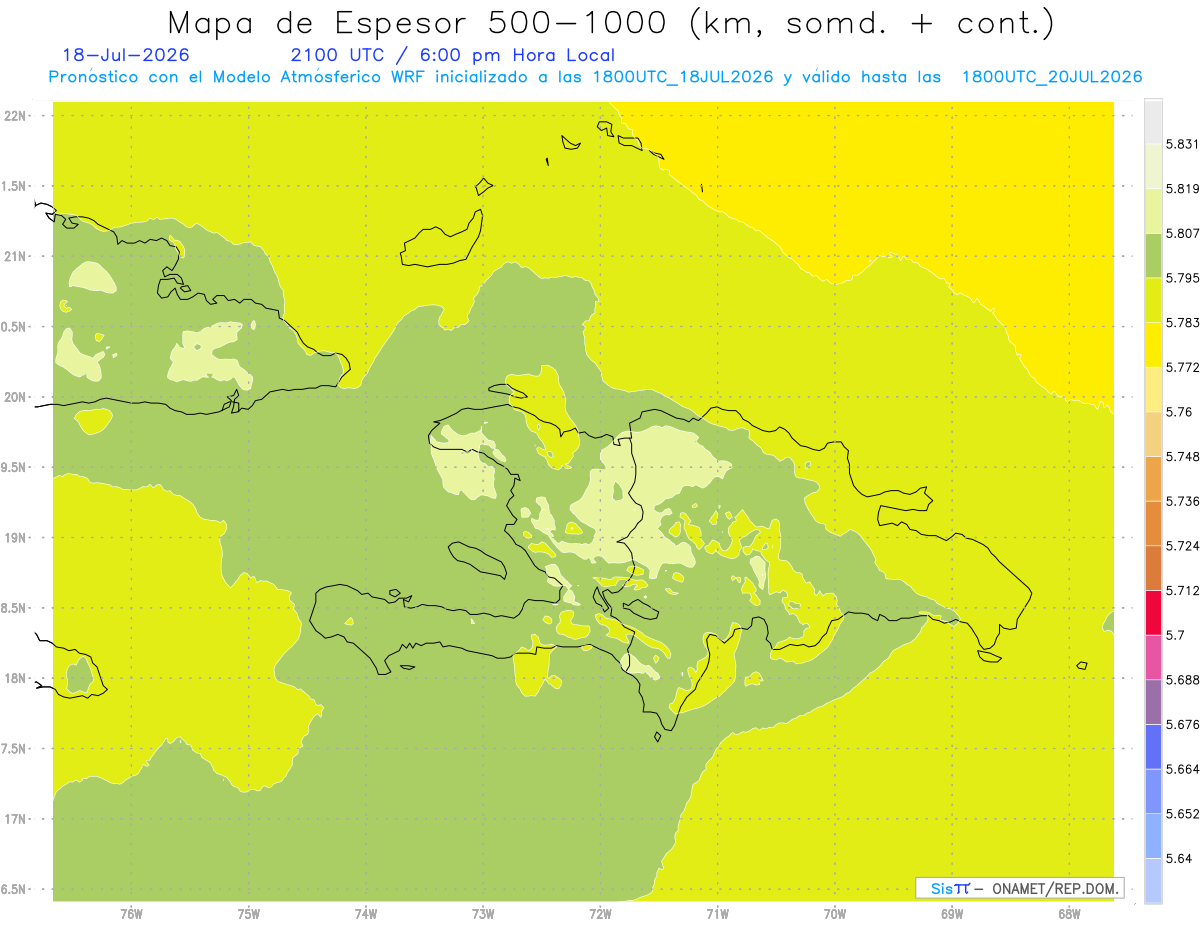
Task: Click the pink swatch between 5.7 and 5.688
Action: point(1153,657)
